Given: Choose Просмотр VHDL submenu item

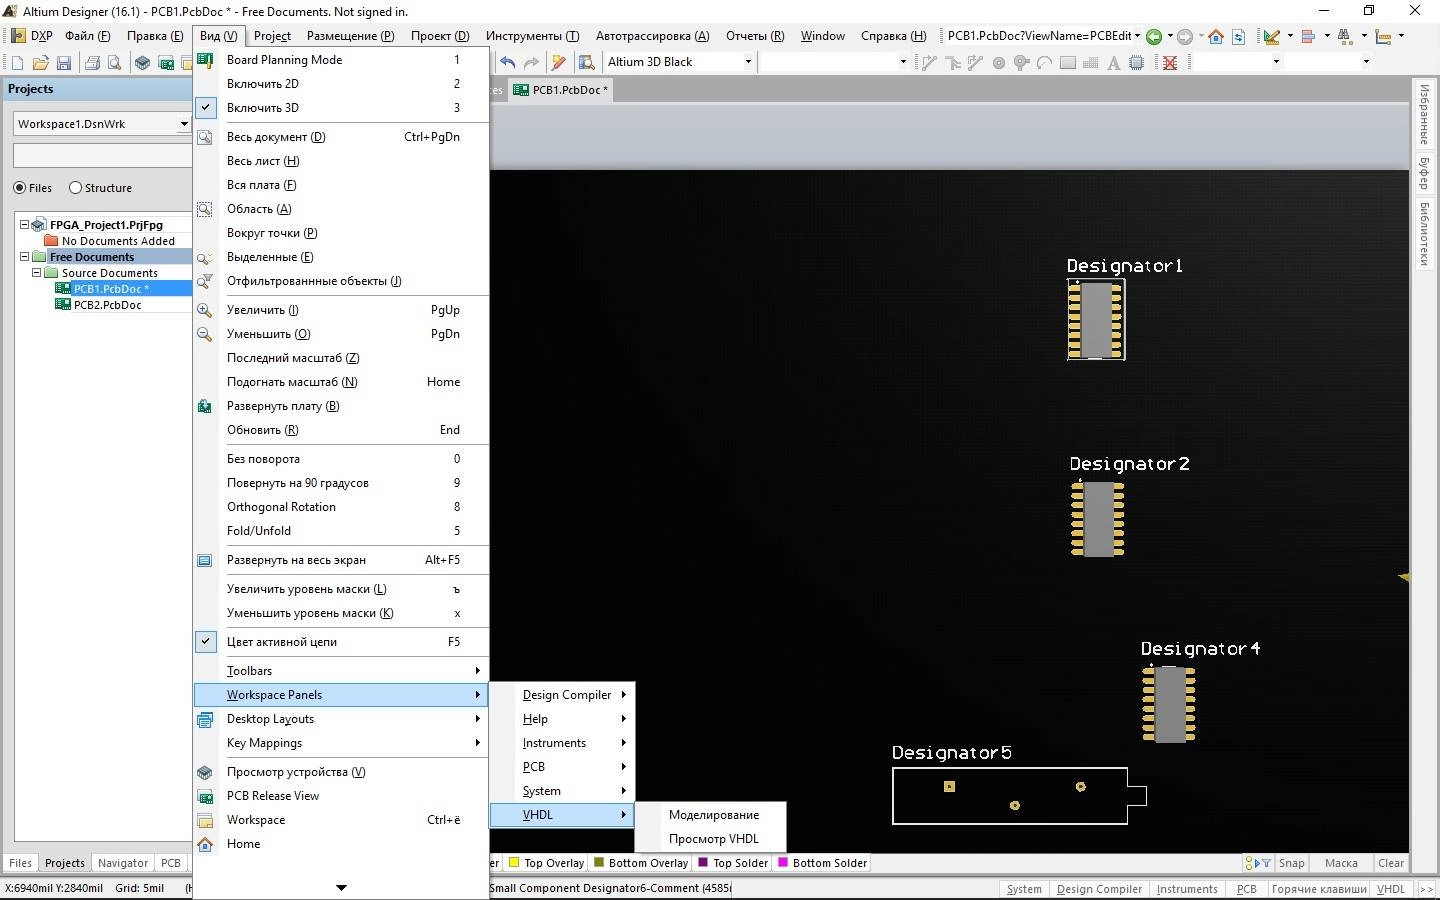Looking at the screenshot, I should click(x=711, y=839).
